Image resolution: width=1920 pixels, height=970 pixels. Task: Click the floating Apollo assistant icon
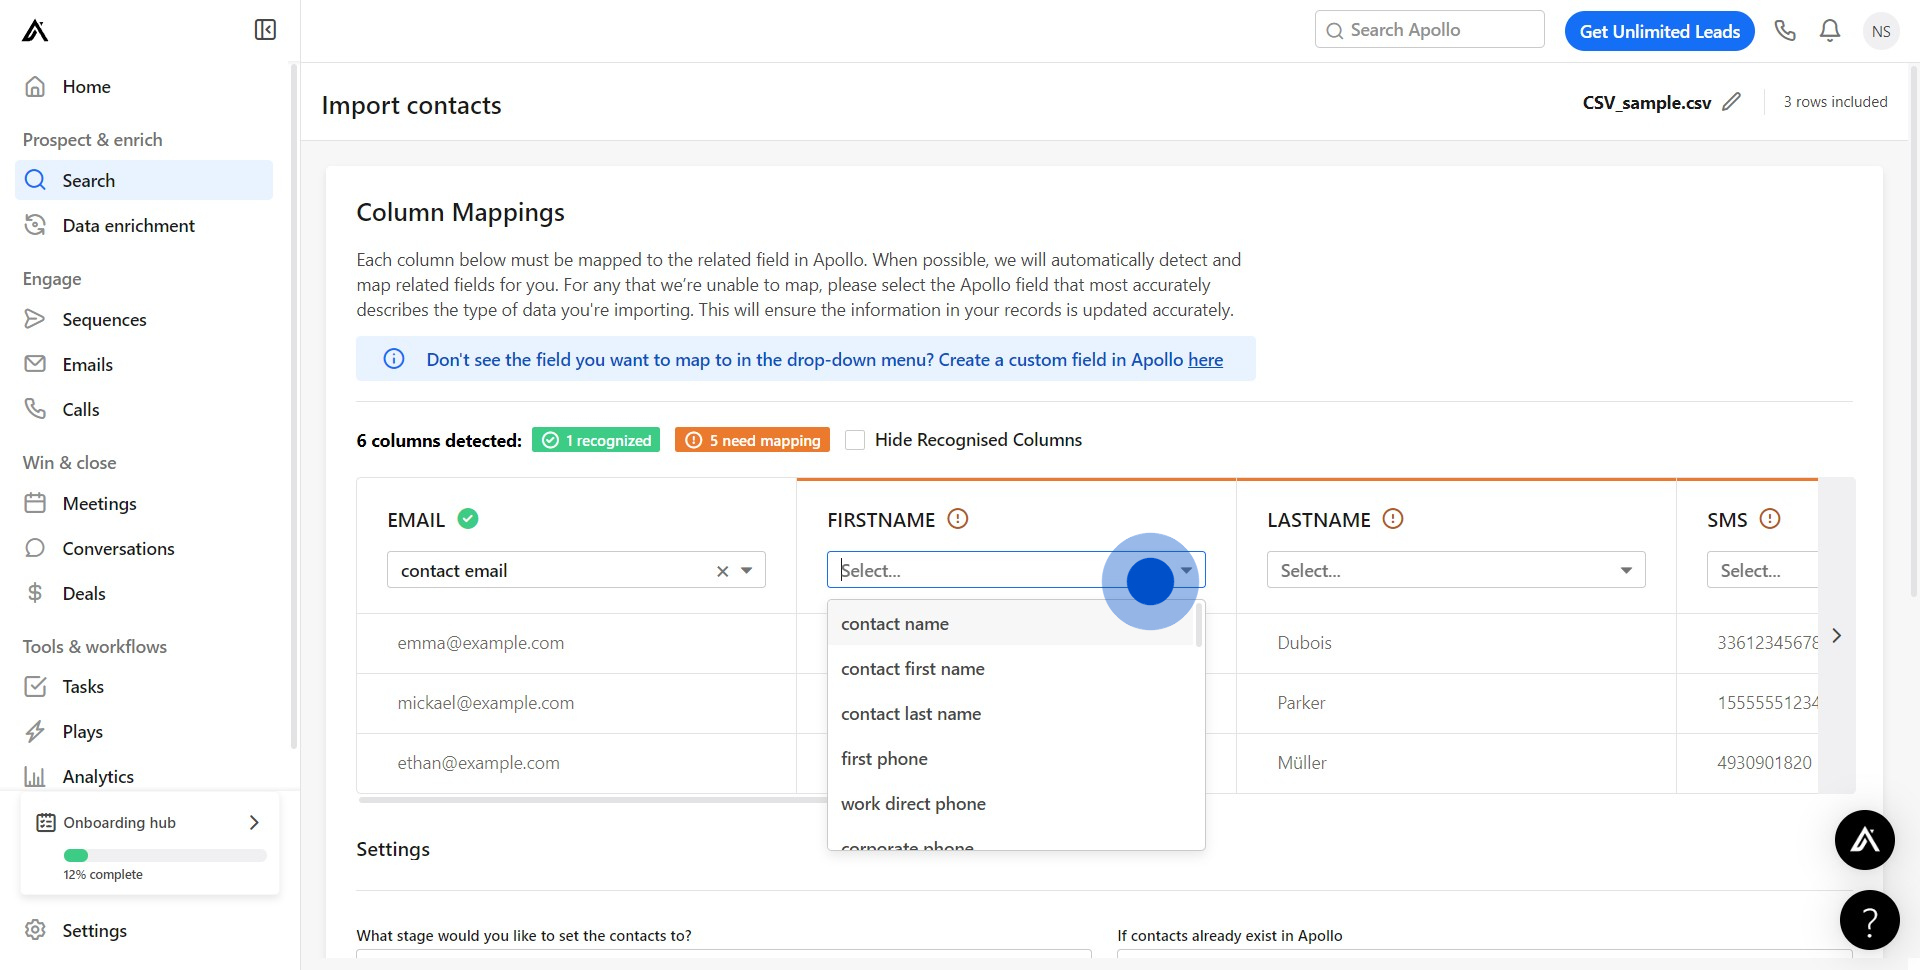1864,840
